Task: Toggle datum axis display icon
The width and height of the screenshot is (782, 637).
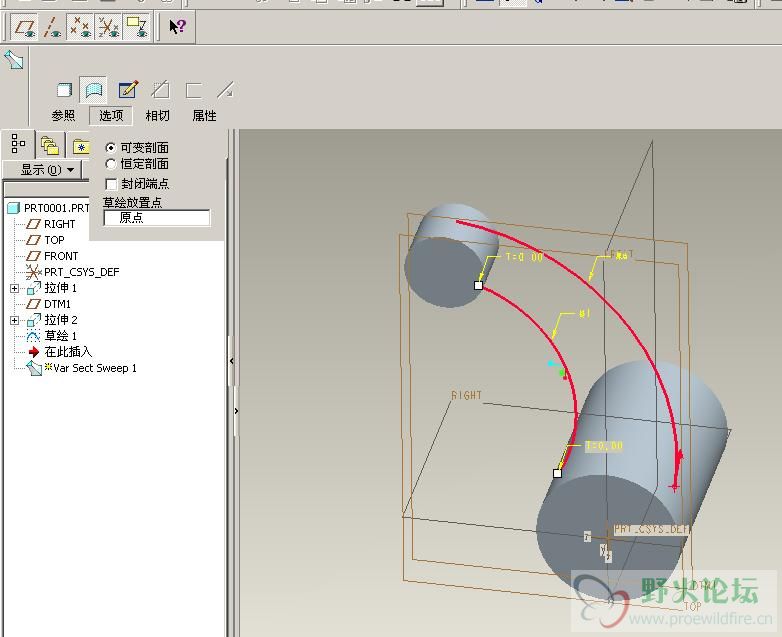Action: 52,27
